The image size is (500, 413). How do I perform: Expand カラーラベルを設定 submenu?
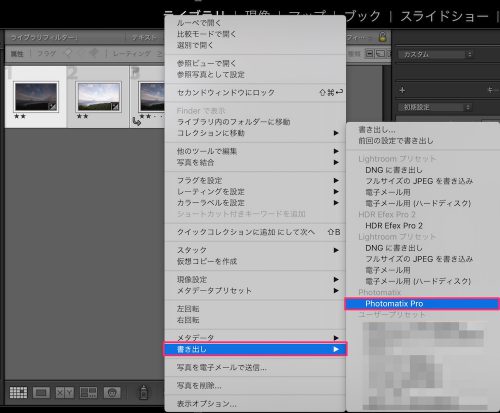click(x=255, y=203)
